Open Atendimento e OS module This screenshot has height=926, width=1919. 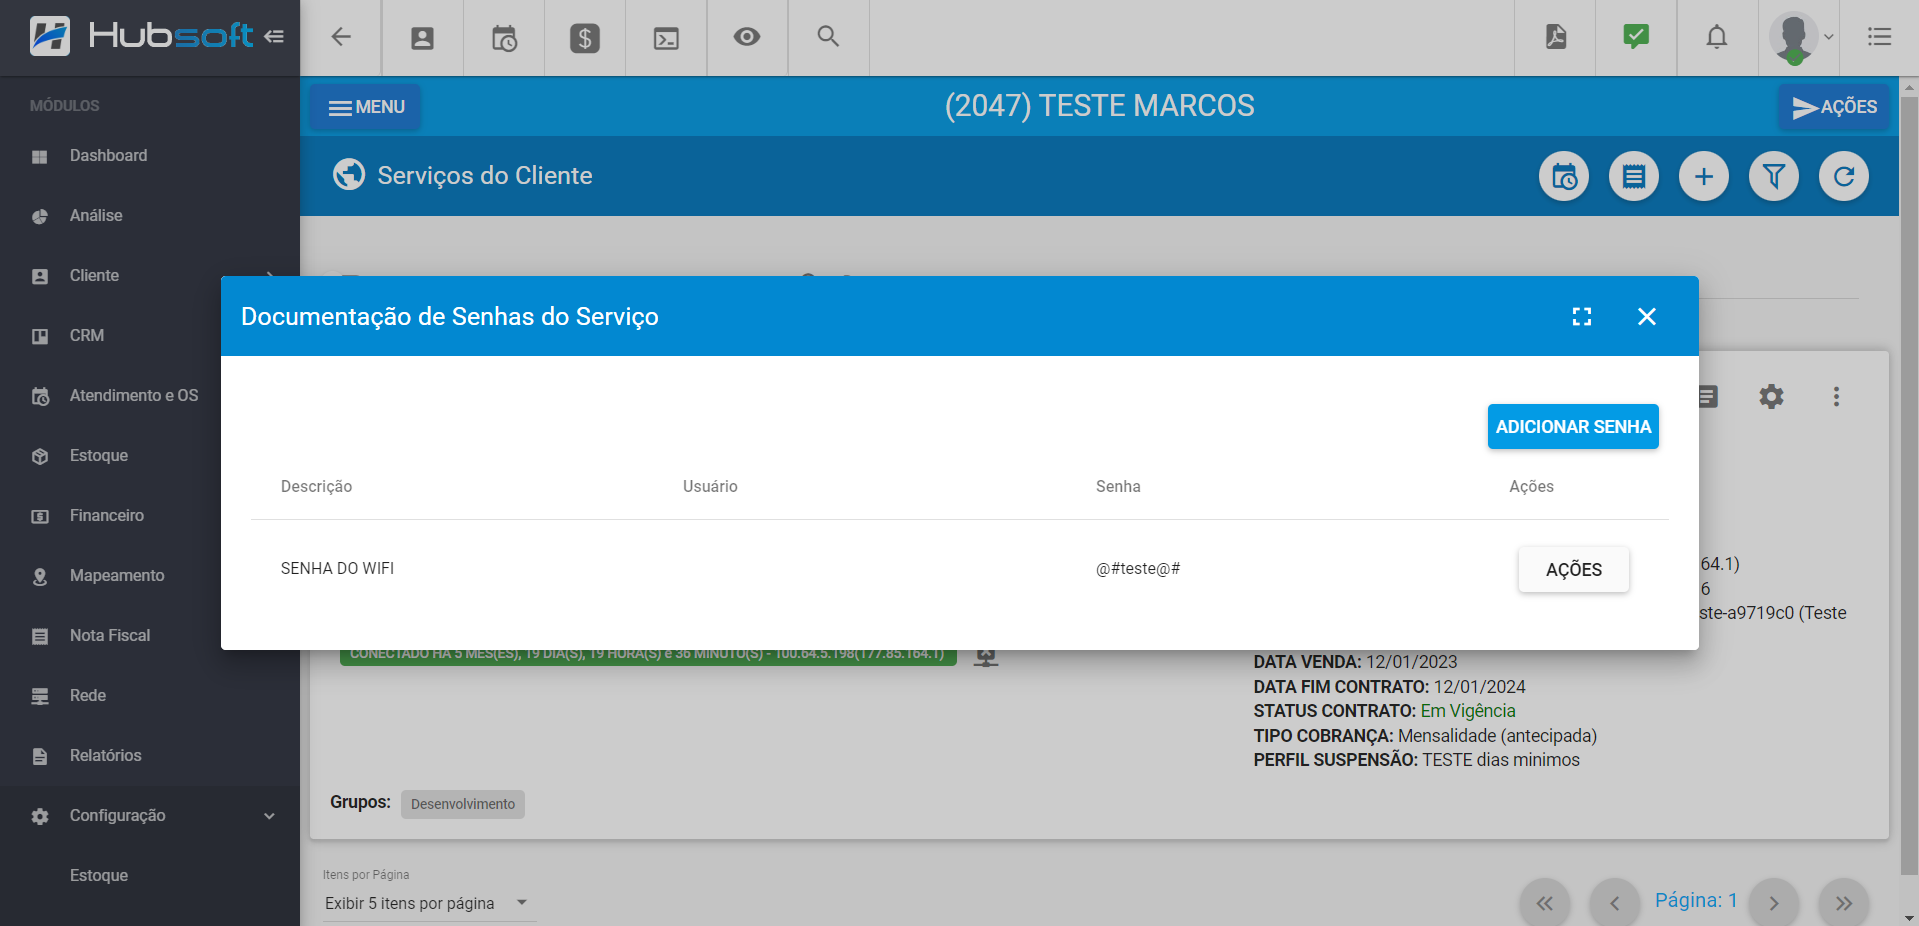pos(110,396)
